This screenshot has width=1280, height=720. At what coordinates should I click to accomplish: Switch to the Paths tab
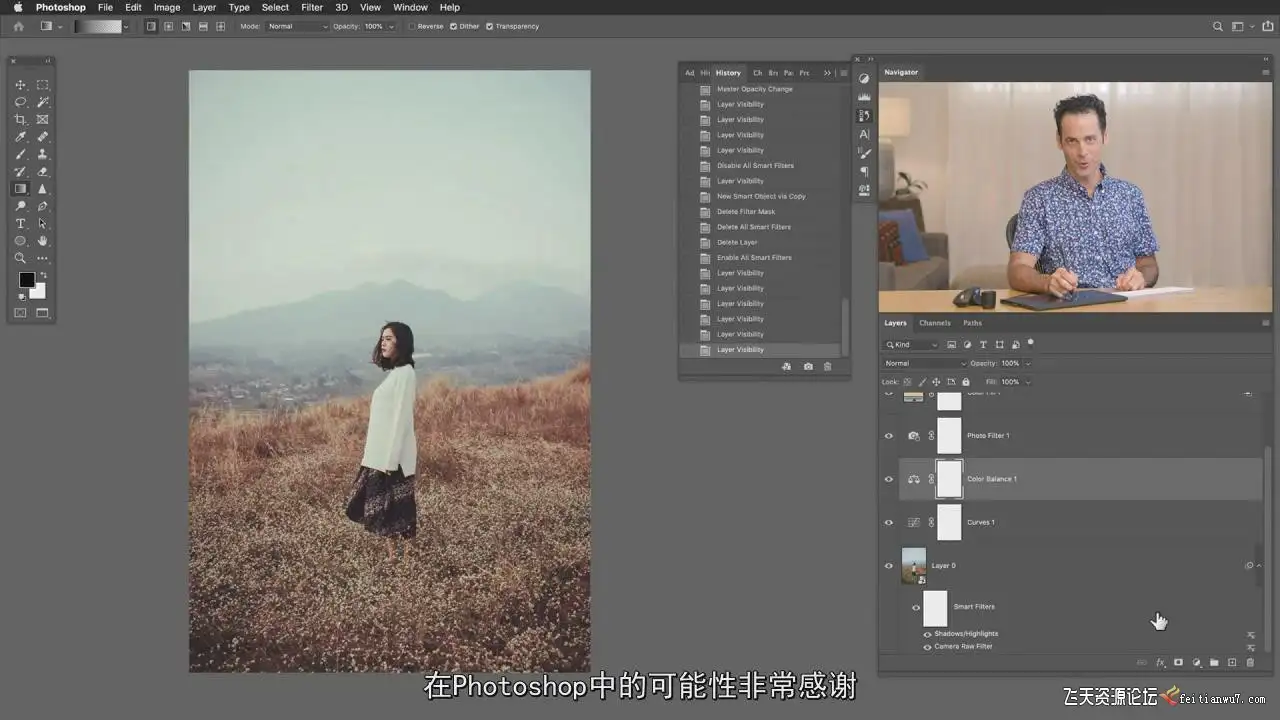(973, 323)
